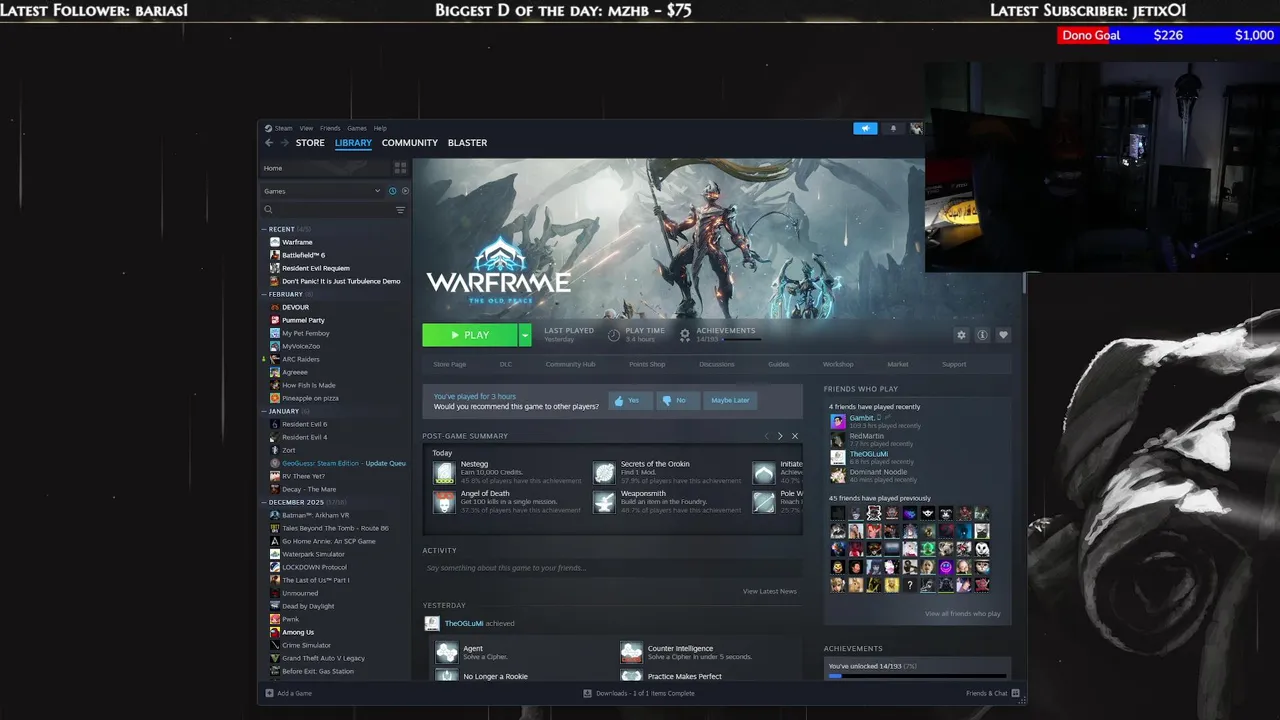Image resolution: width=1280 pixels, height=720 pixels.
Task: Go back with the Steam back arrow
Action: point(268,143)
